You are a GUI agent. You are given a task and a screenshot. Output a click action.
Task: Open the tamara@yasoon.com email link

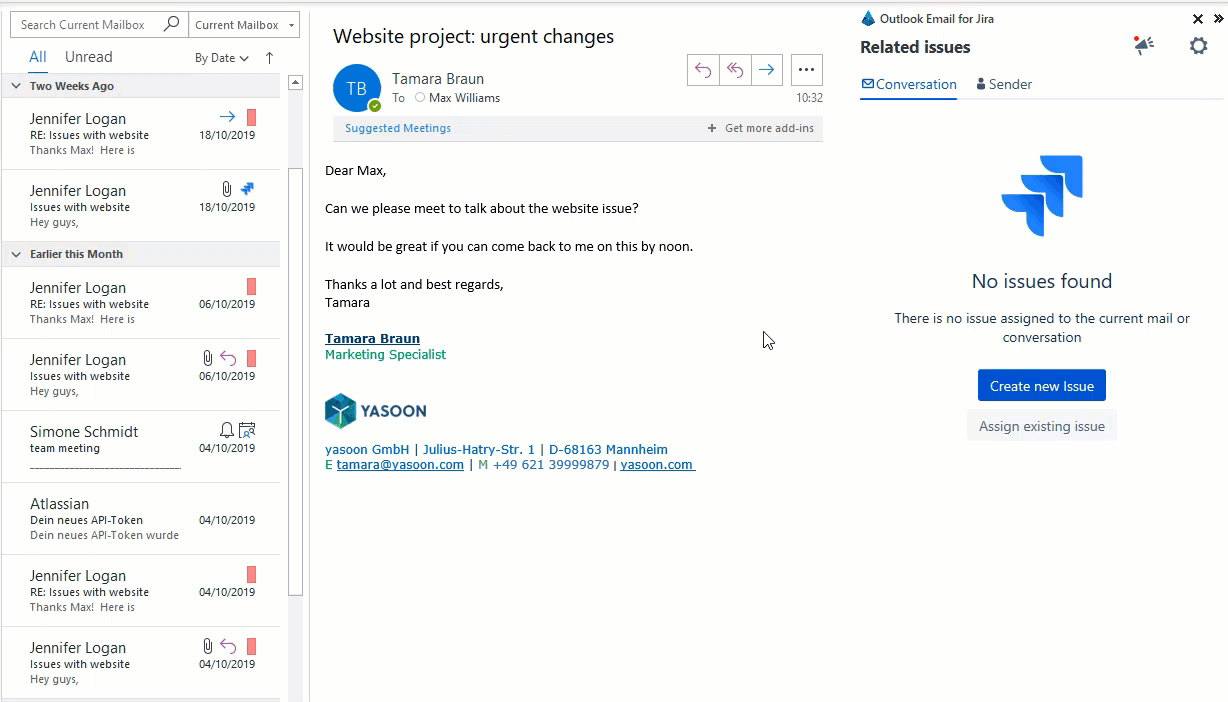pos(400,465)
